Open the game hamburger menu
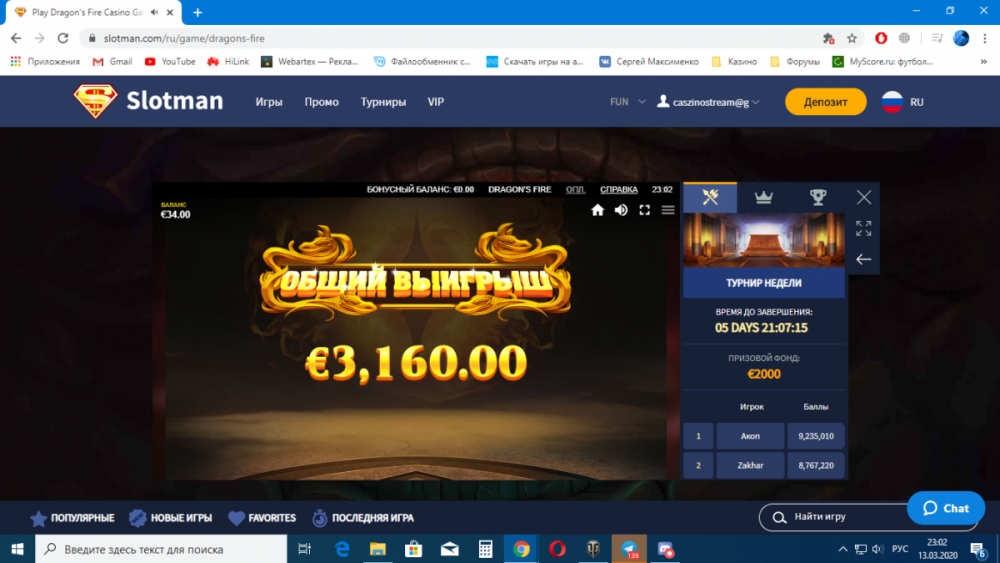The height and width of the screenshot is (563, 1000). click(668, 210)
